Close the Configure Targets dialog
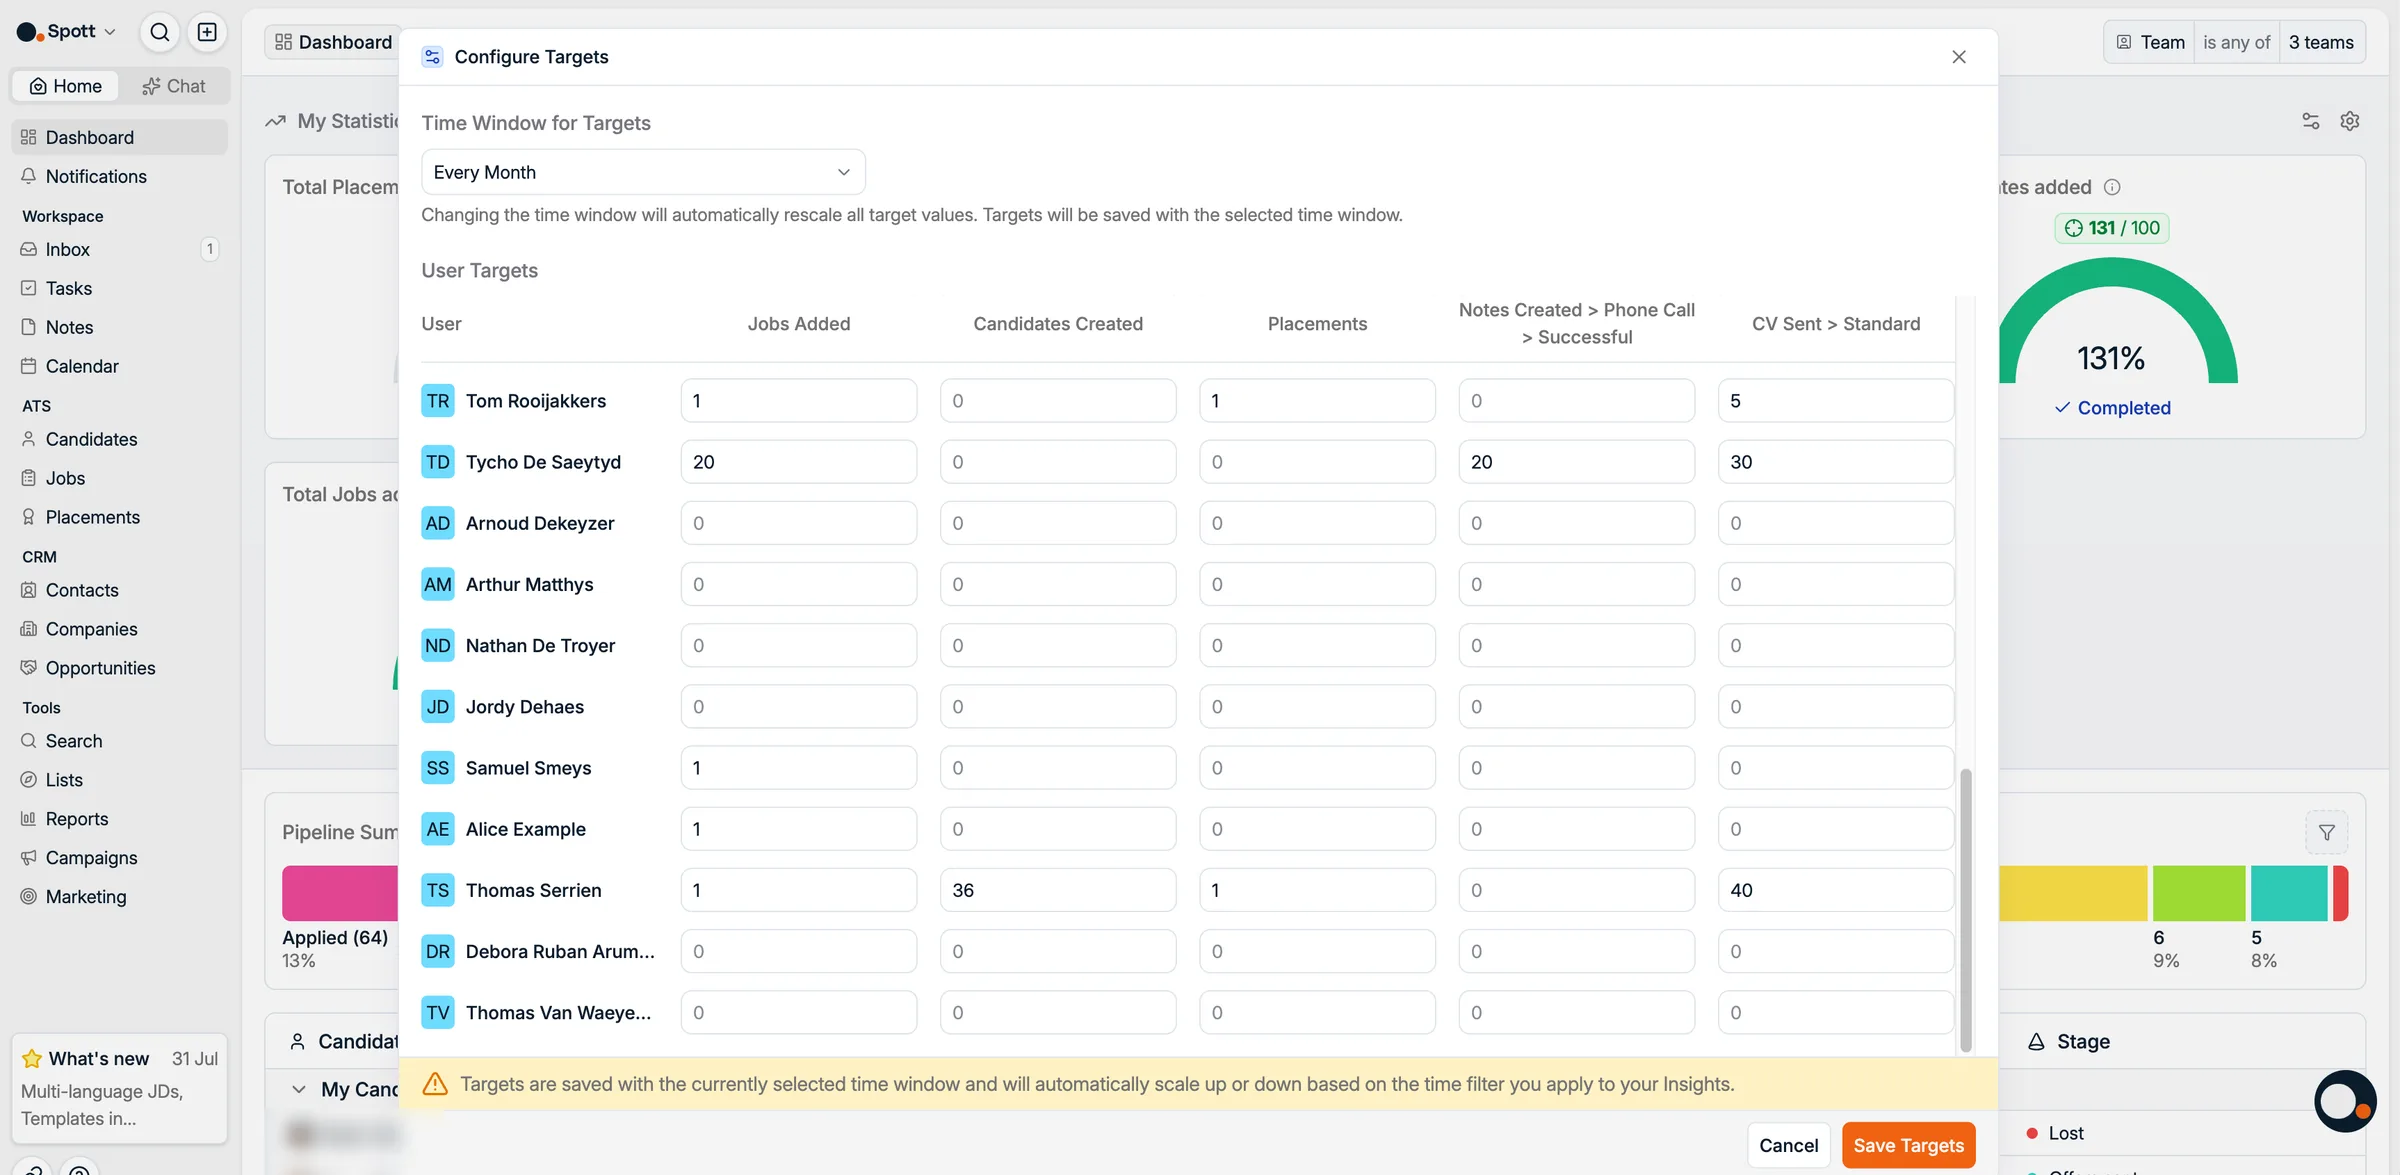Viewport: 2400px width, 1175px height. point(1958,57)
